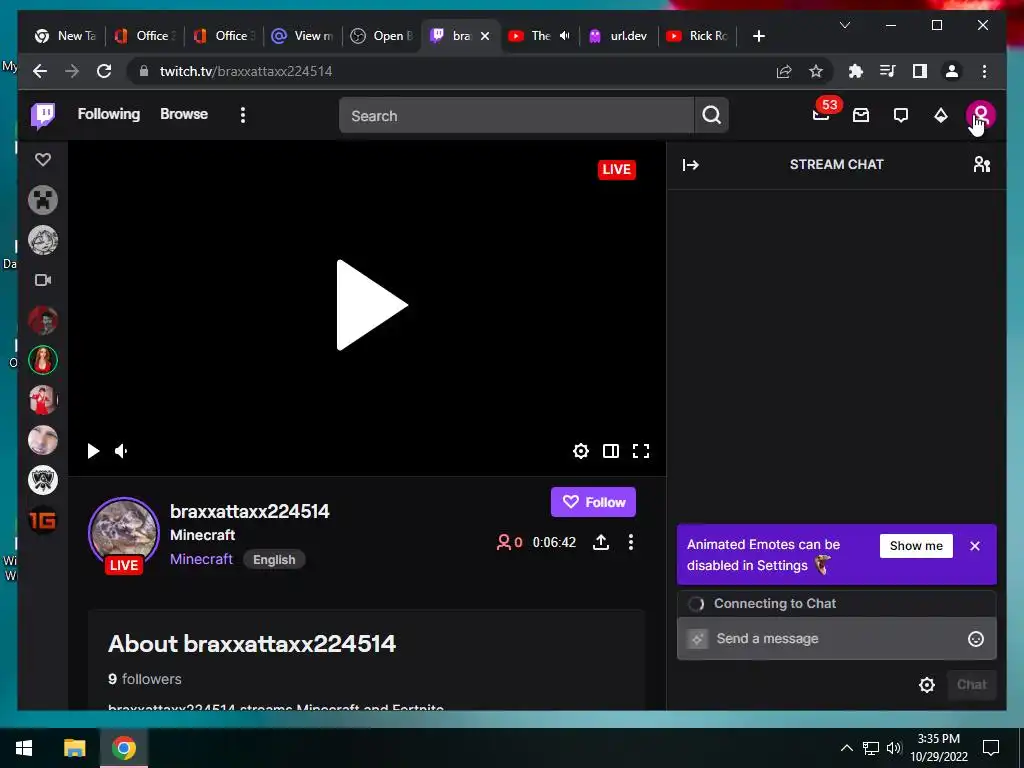Go back with the browser back arrow
This screenshot has width=1024, height=768.
pyautogui.click(x=40, y=71)
